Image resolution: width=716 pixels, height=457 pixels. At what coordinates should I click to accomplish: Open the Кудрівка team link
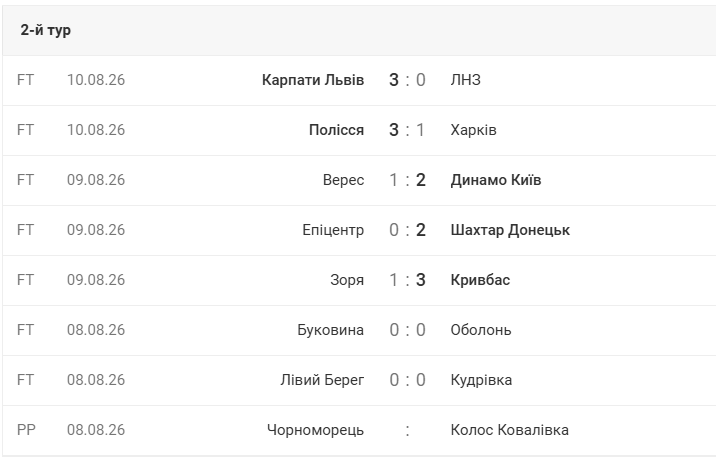point(481,380)
